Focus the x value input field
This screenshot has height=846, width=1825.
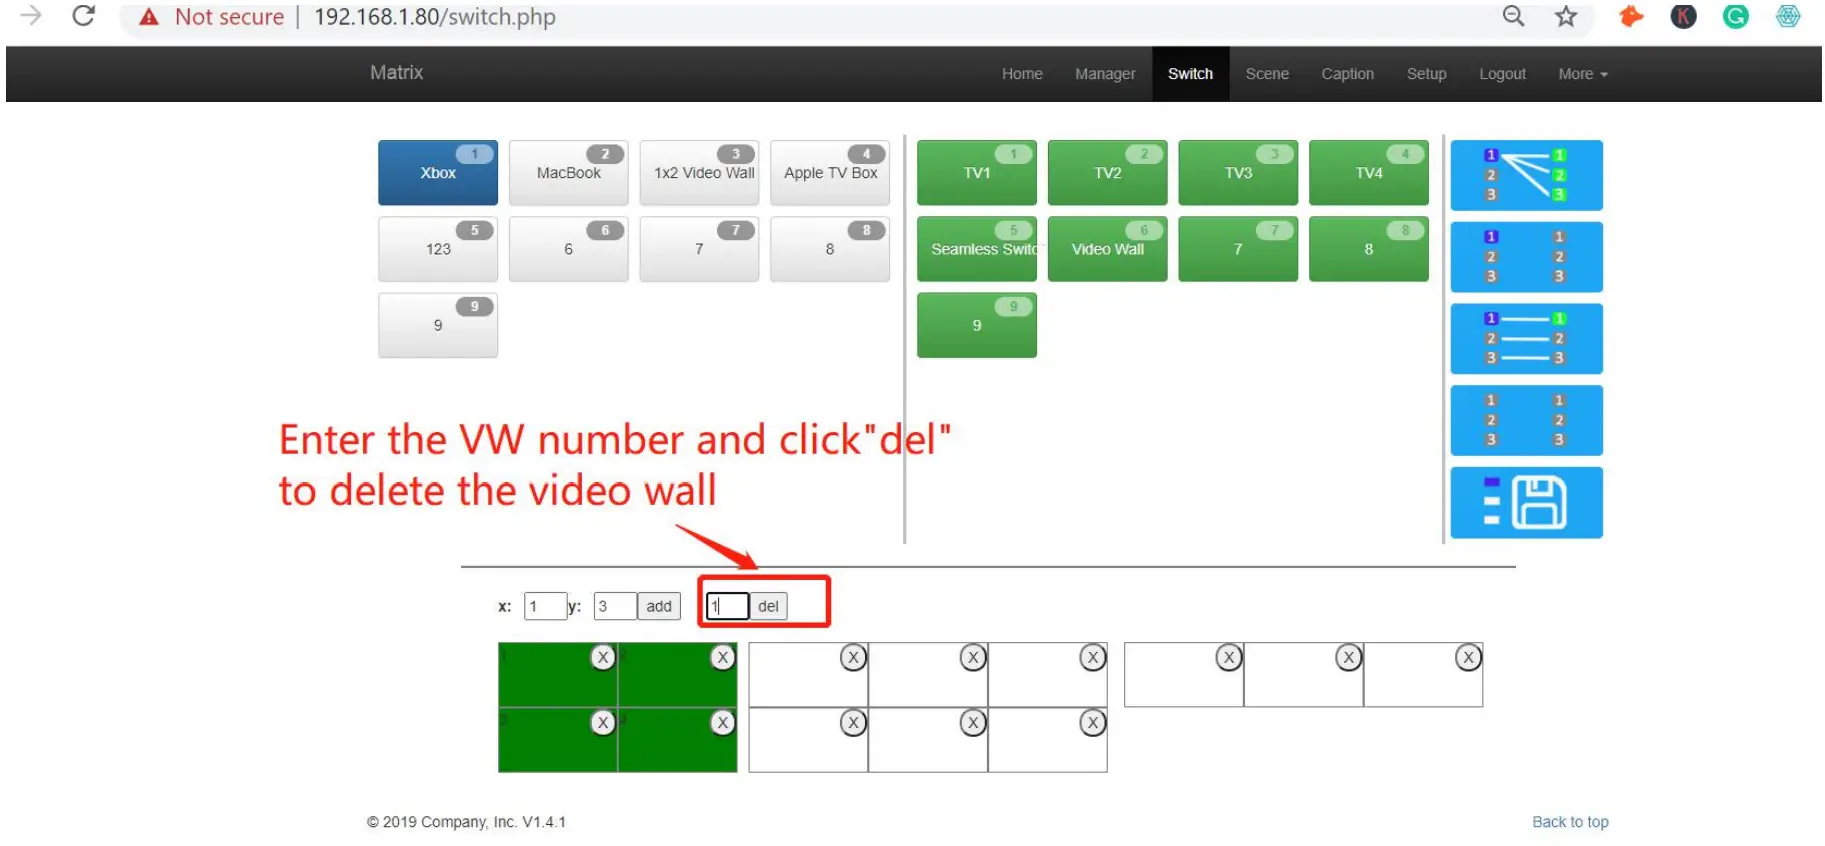tap(545, 606)
